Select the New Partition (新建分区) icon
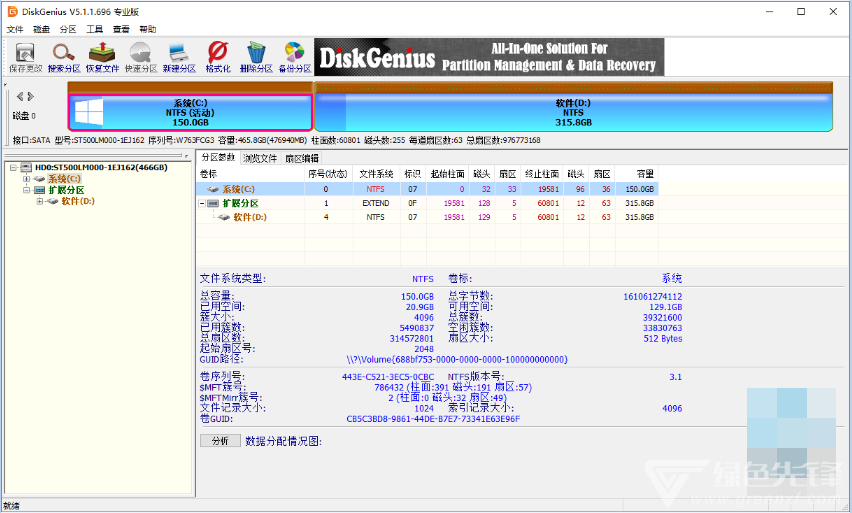Viewport: 852px width, 513px height. pyautogui.click(x=179, y=58)
